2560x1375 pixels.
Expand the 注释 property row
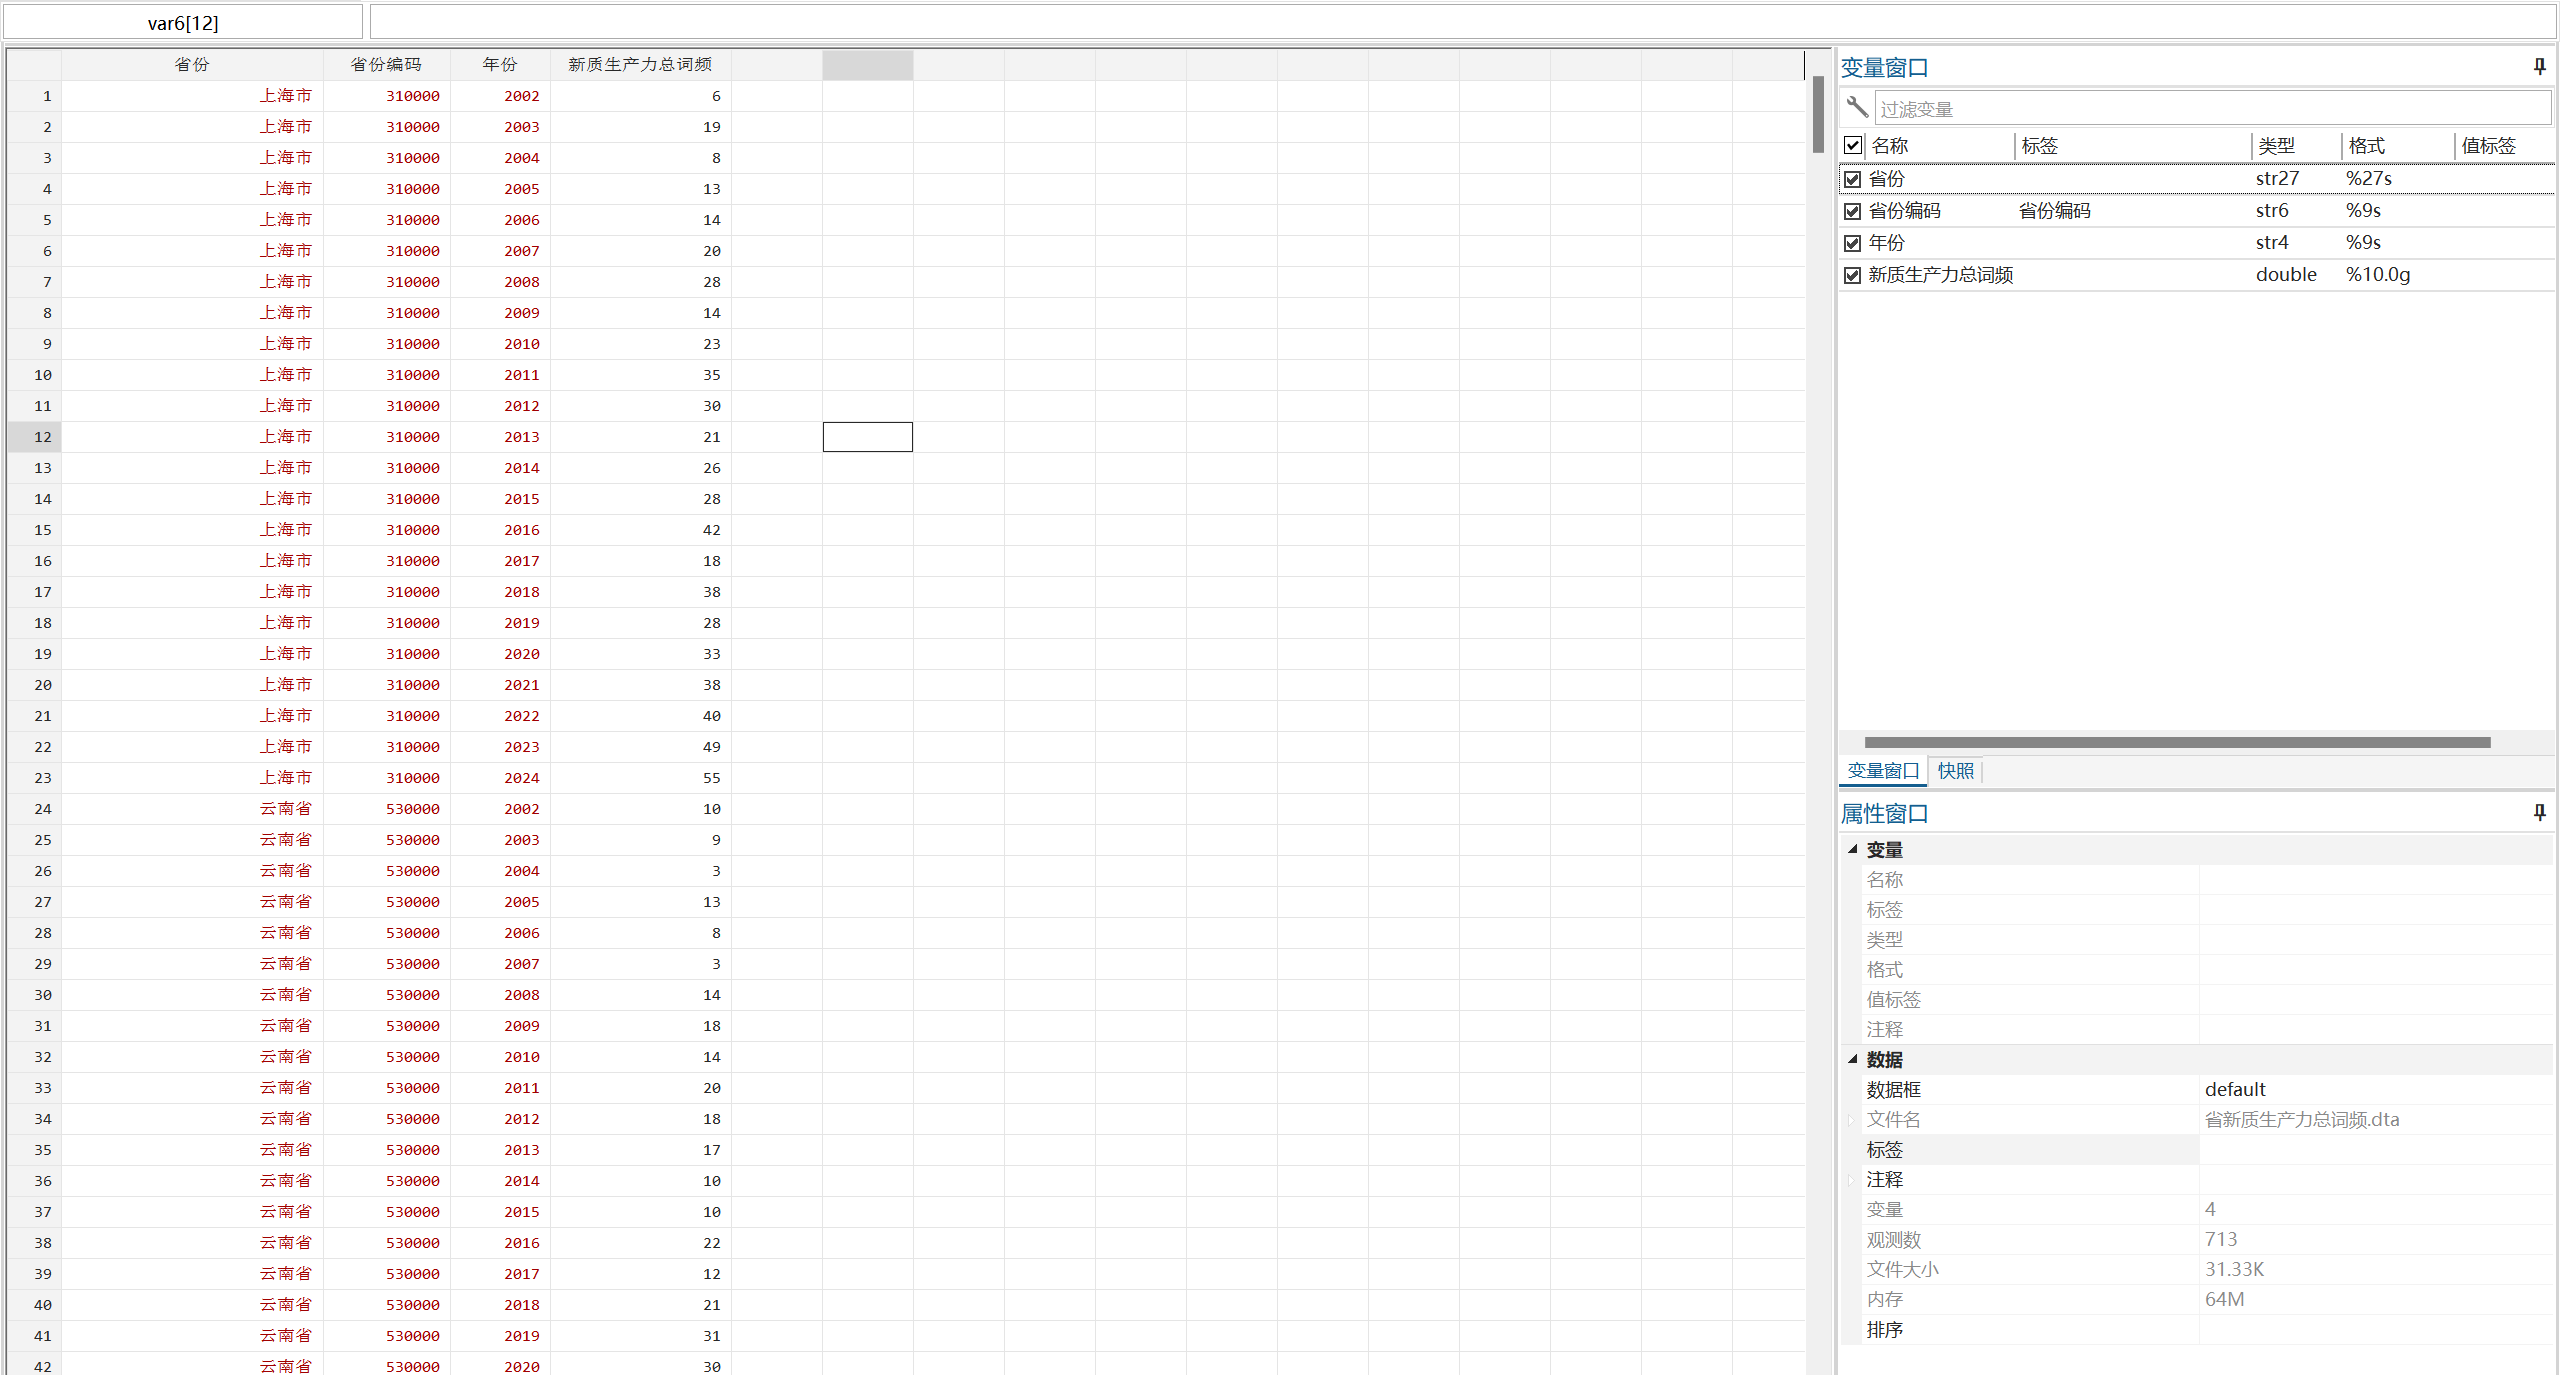(x=1852, y=1180)
